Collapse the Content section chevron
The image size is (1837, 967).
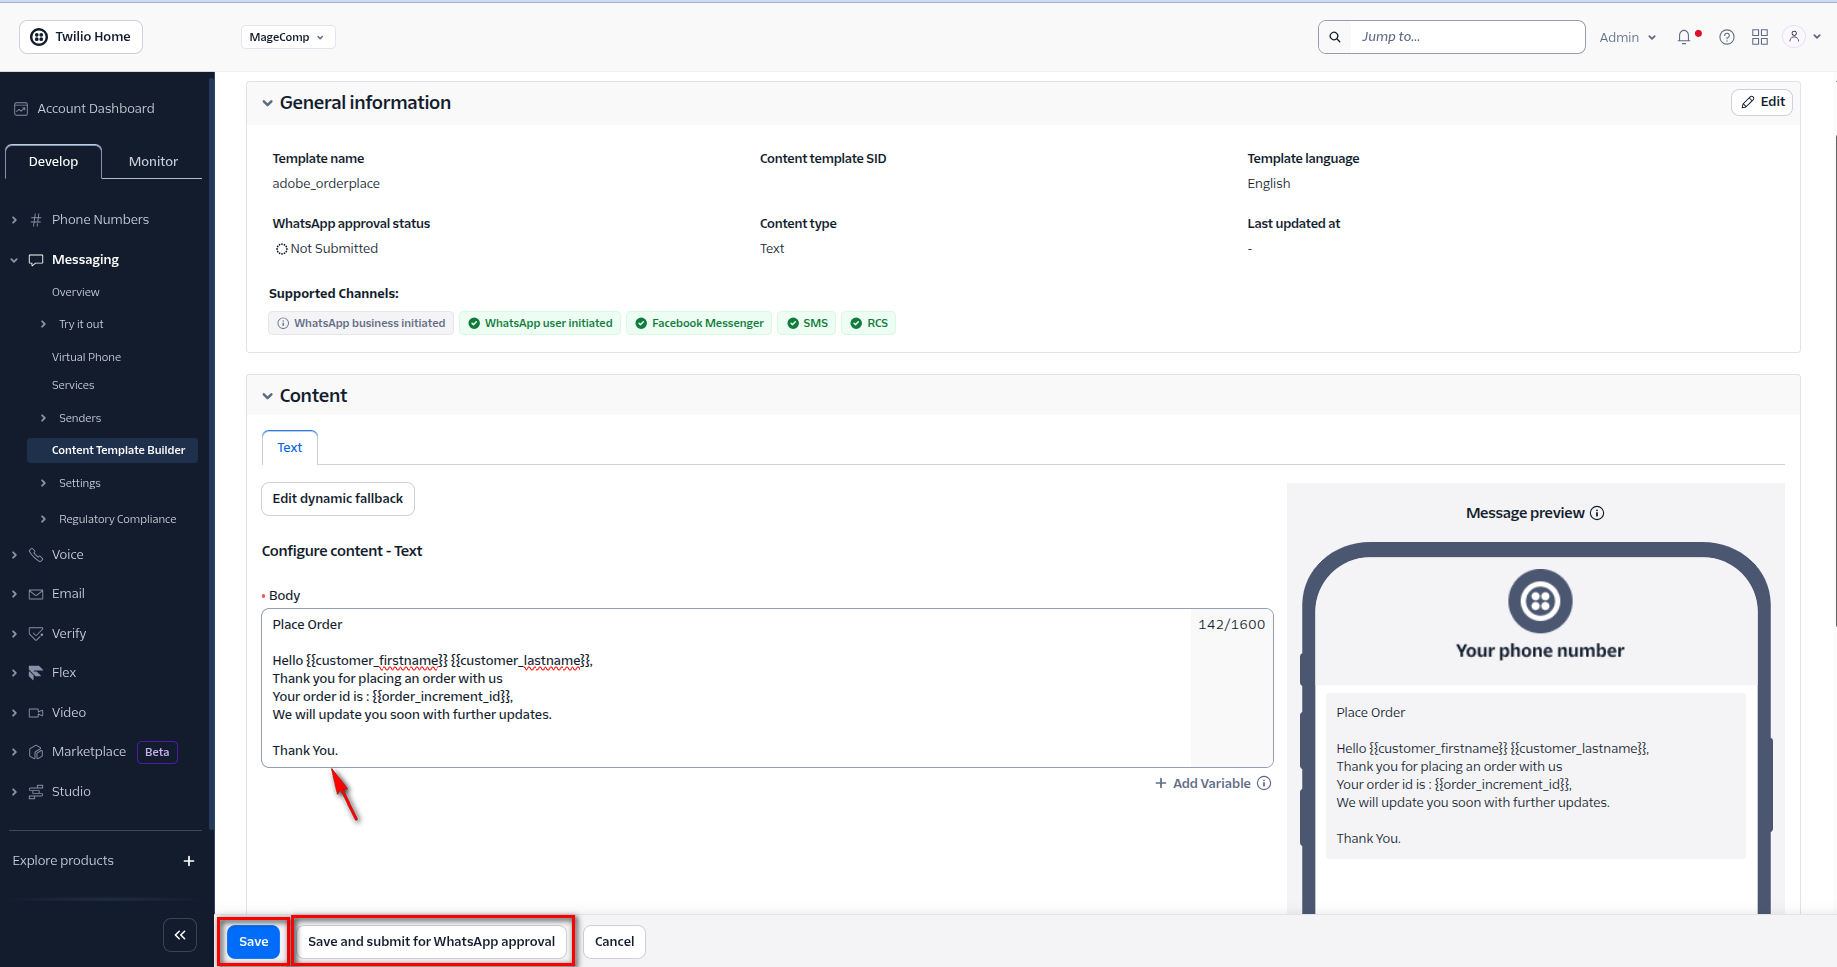click(x=267, y=396)
